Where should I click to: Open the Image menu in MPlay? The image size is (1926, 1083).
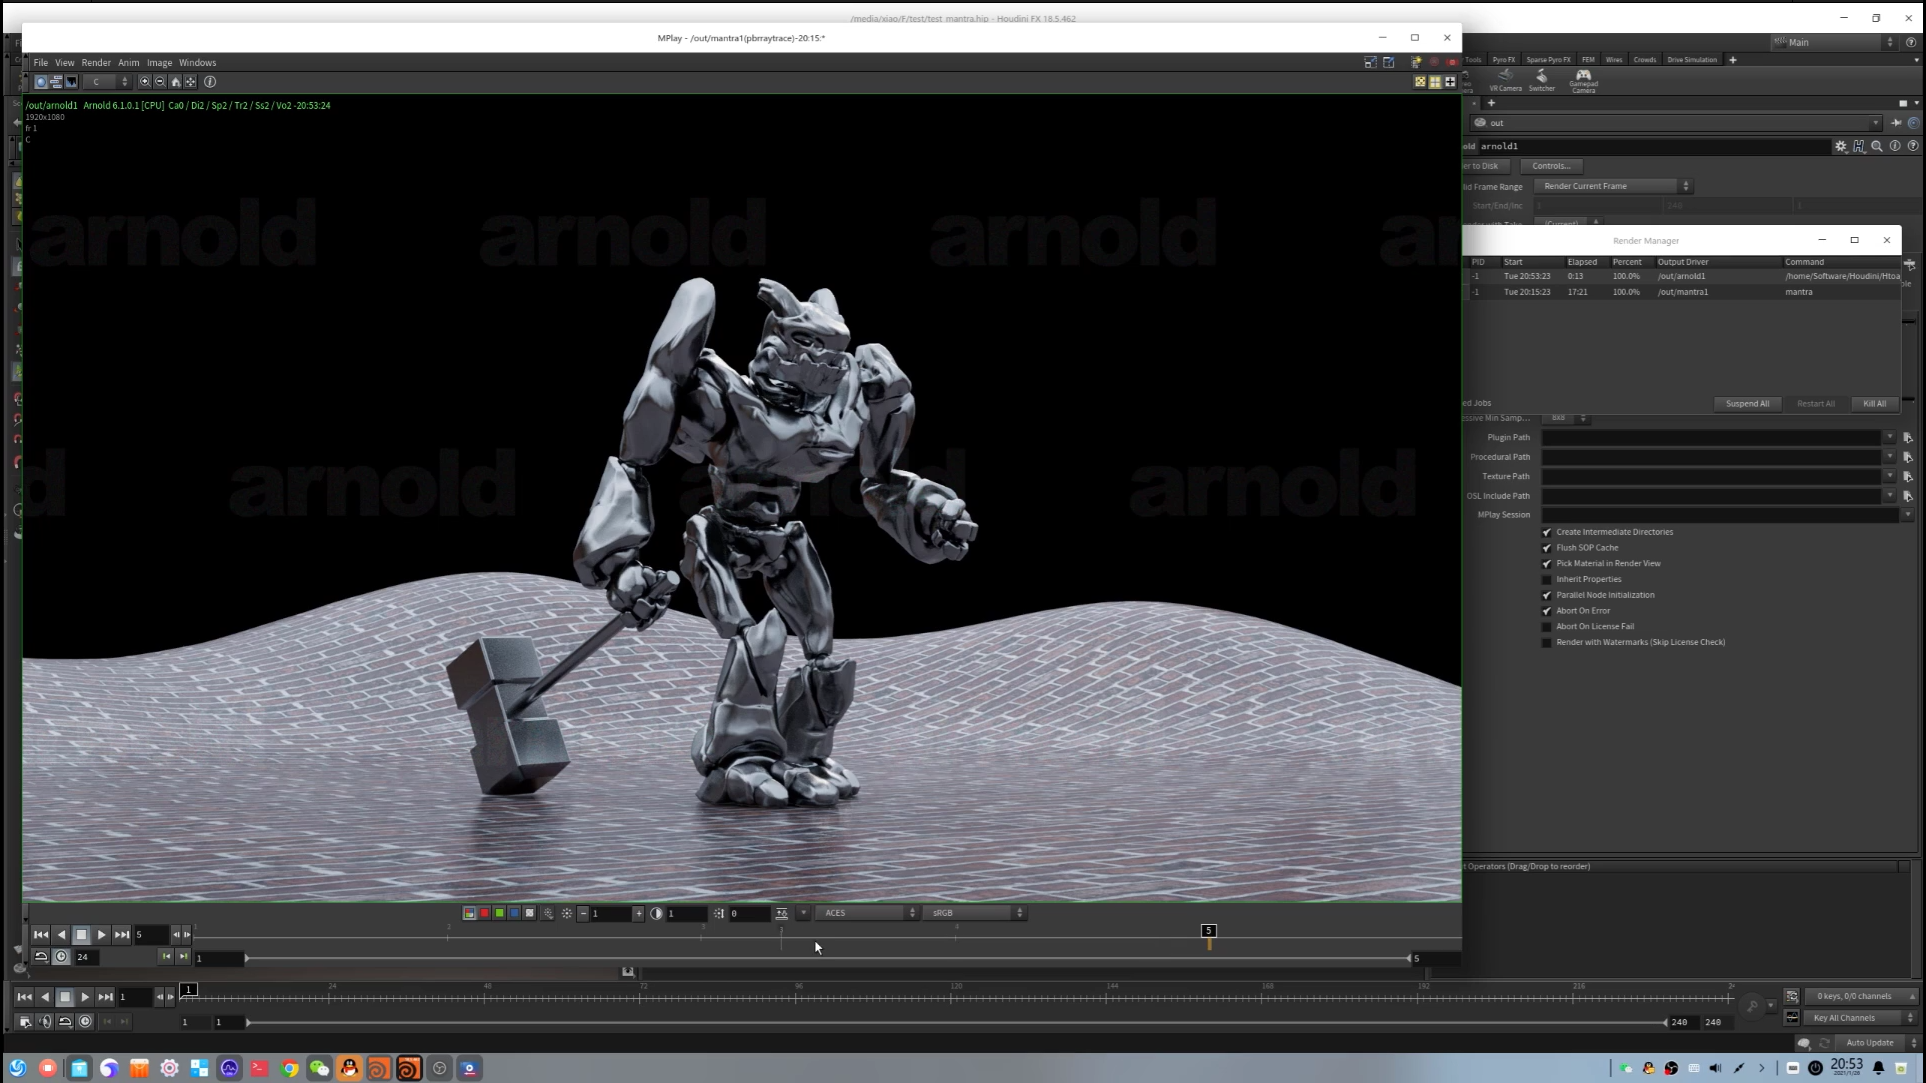[159, 62]
